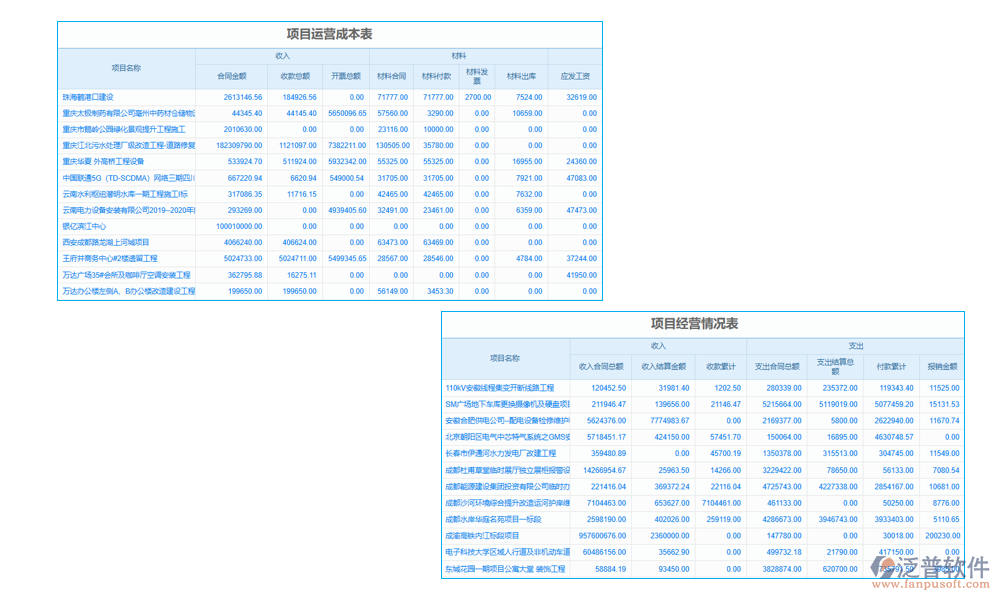Click 项目名称 header in 项目运营成本表
Image resolution: width=1000 pixels, height=600 pixels.
pyautogui.click(x=126, y=68)
